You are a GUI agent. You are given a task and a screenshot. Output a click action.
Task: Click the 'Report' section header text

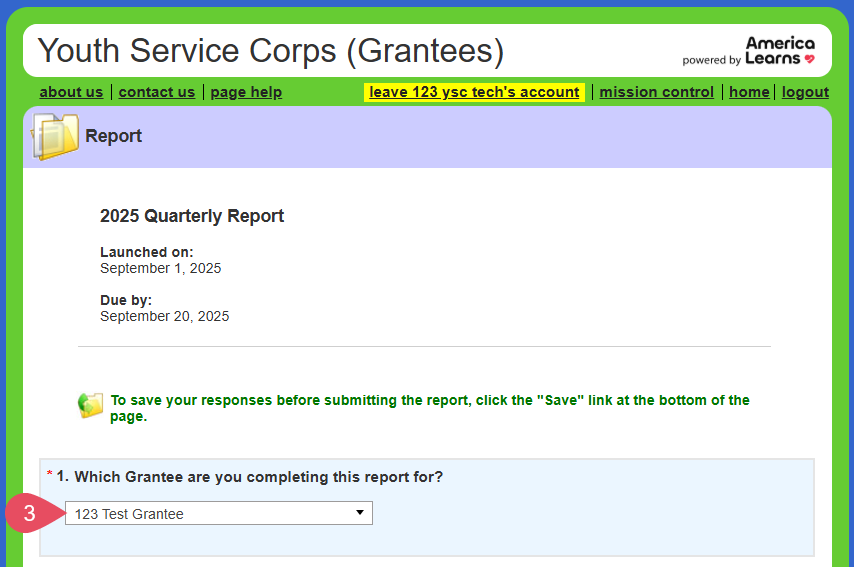[x=113, y=136]
